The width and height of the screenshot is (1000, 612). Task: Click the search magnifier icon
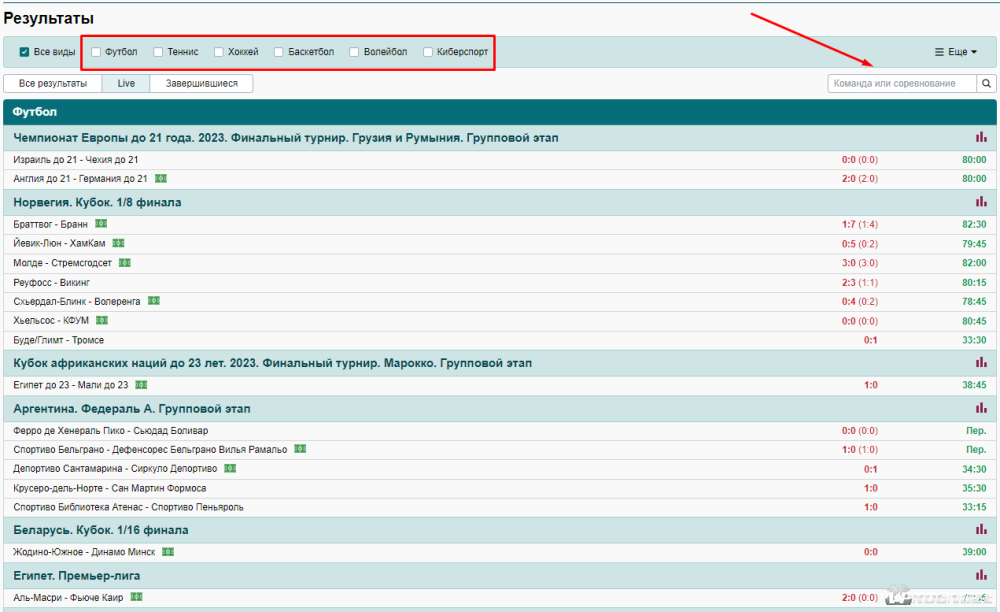[986, 84]
